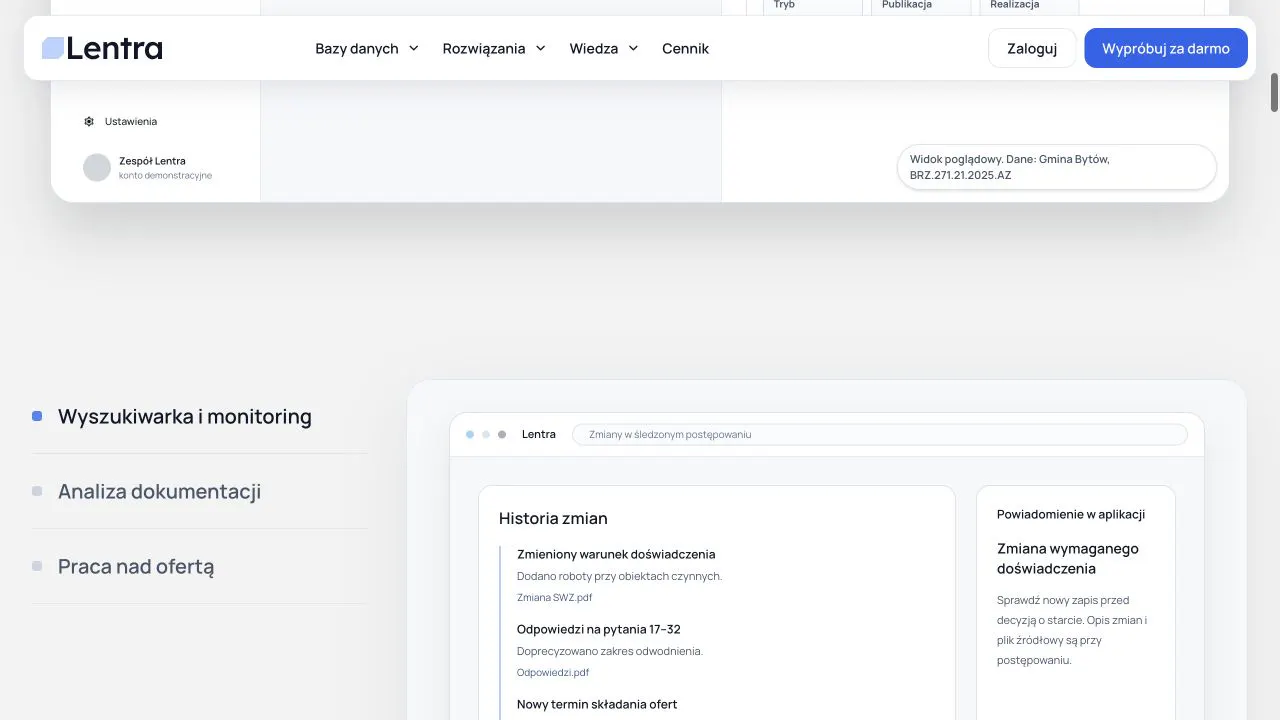The height and width of the screenshot is (720, 1280).
Task: Click the Zaloguj button
Action: 1032,48
